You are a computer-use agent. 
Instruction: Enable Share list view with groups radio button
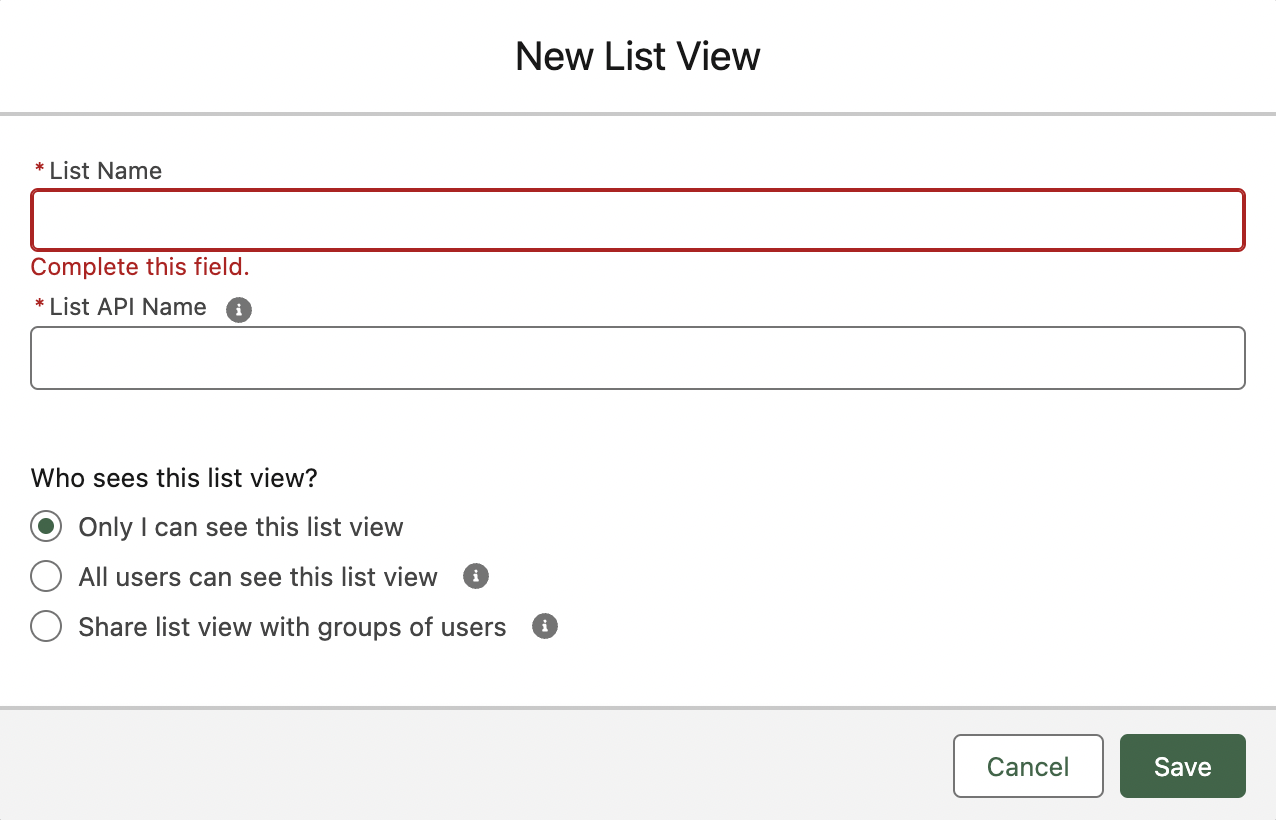tap(46, 627)
